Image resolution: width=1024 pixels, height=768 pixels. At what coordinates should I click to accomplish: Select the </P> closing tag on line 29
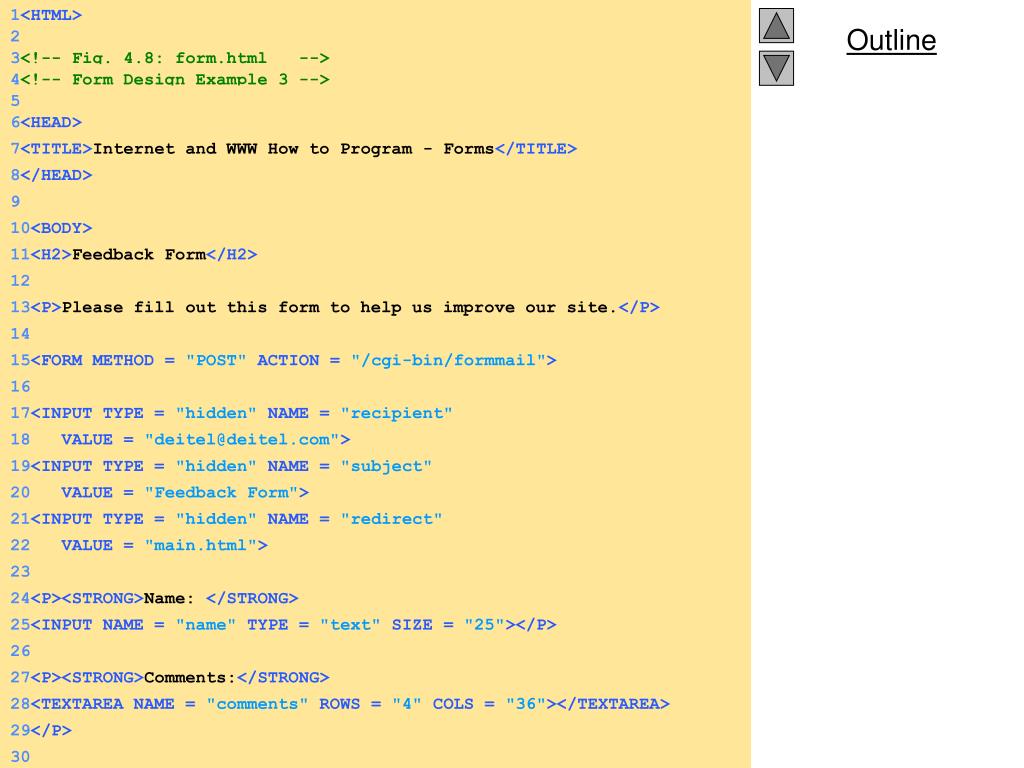pos(51,730)
